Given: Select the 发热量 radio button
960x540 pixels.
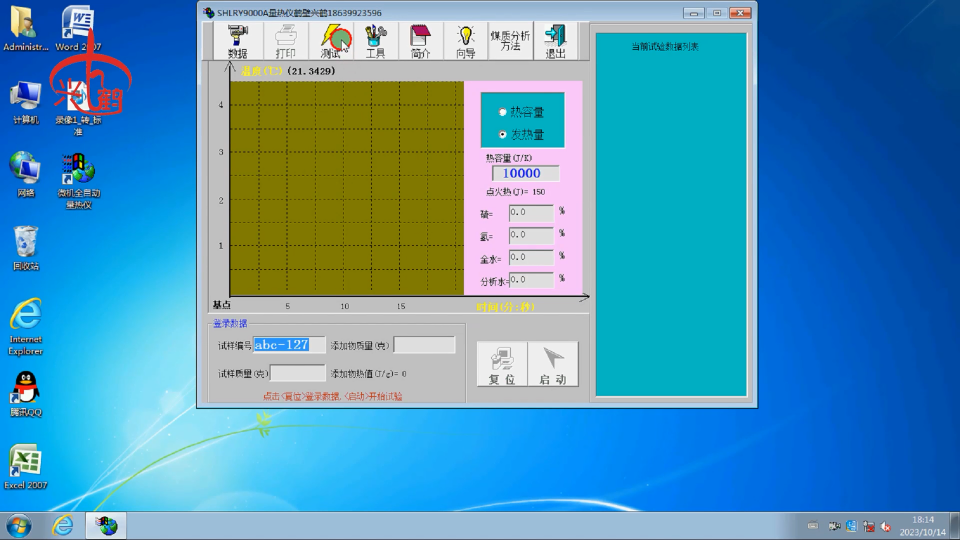Looking at the screenshot, I should click(503, 134).
